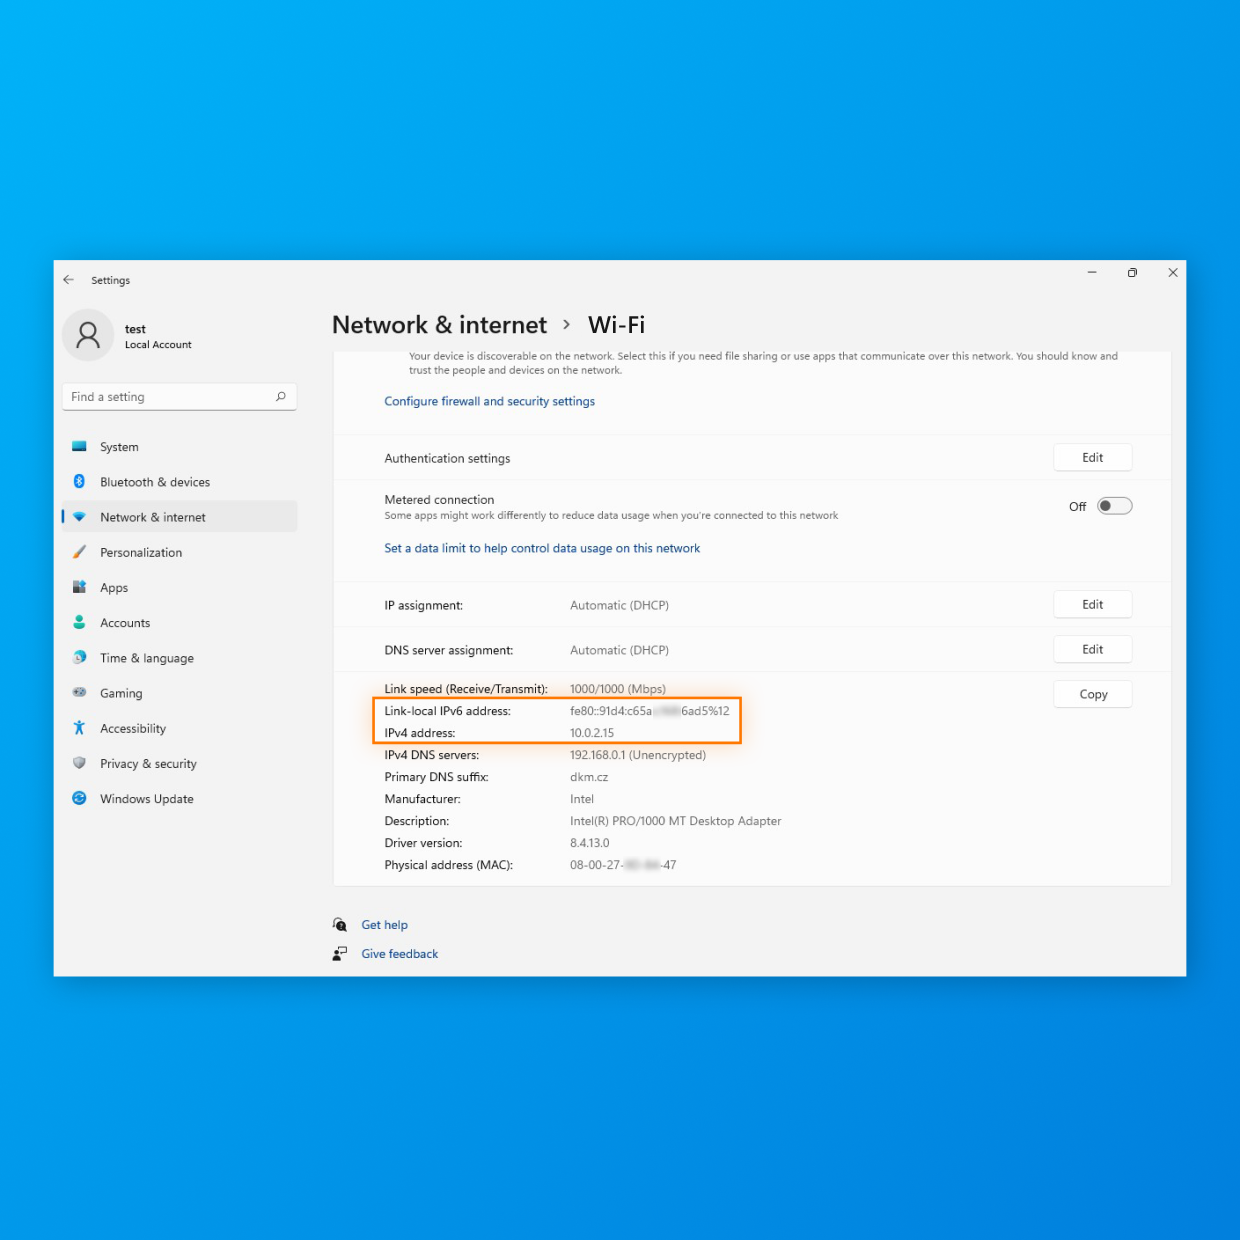Open Apps settings category
Image resolution: width=1240 pixels, height=1240 pixels.
[x=114, y=588]
